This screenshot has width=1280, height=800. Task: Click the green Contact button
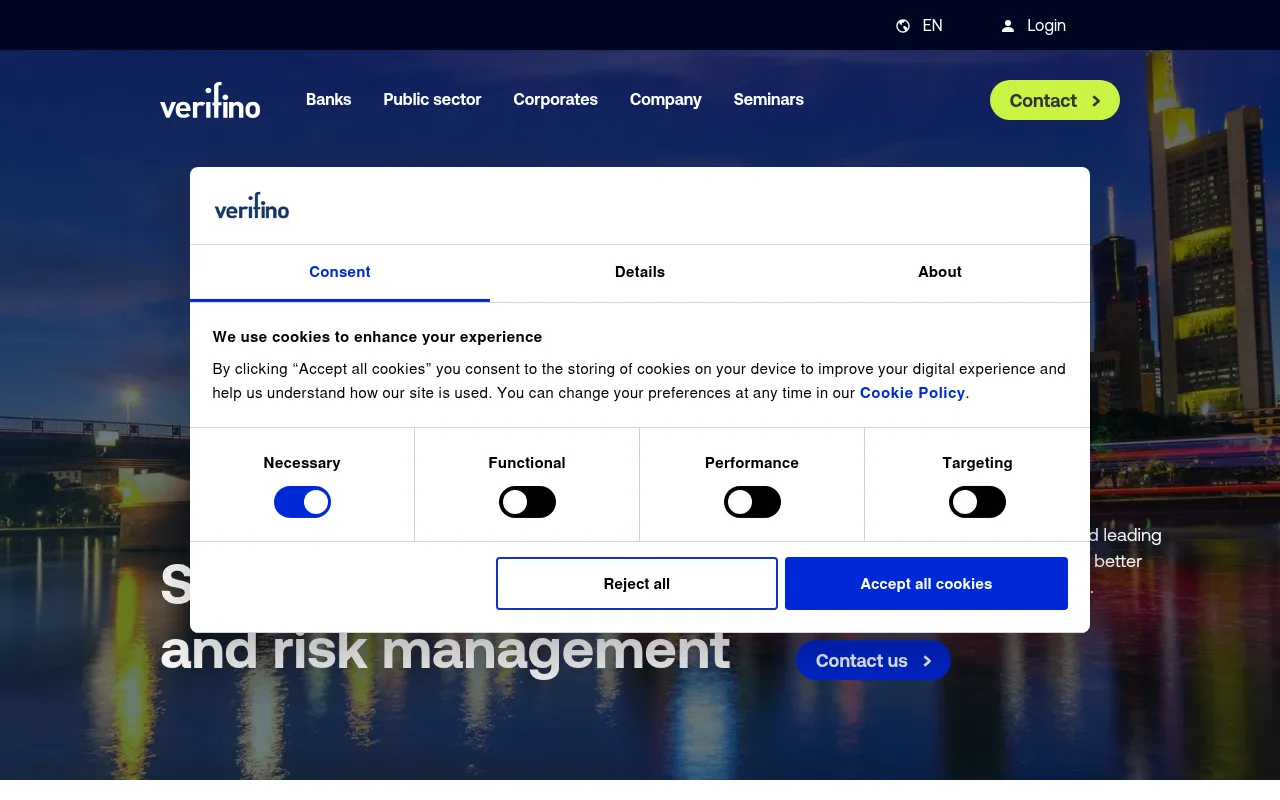[1055, 100]
